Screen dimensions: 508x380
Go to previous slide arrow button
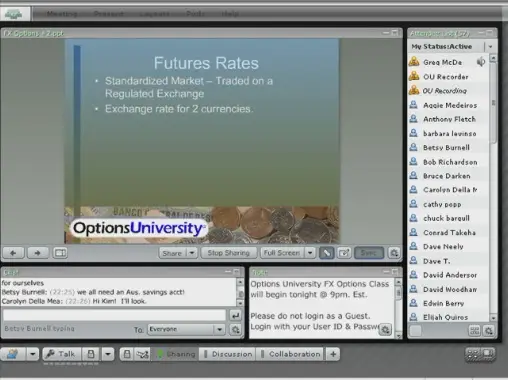(x=13, y=253)
